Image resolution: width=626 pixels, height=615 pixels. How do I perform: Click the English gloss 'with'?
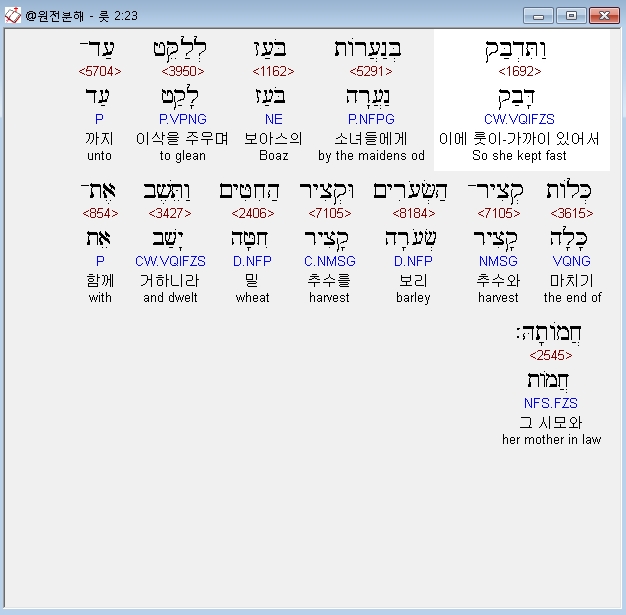click(x=100, y=298)
